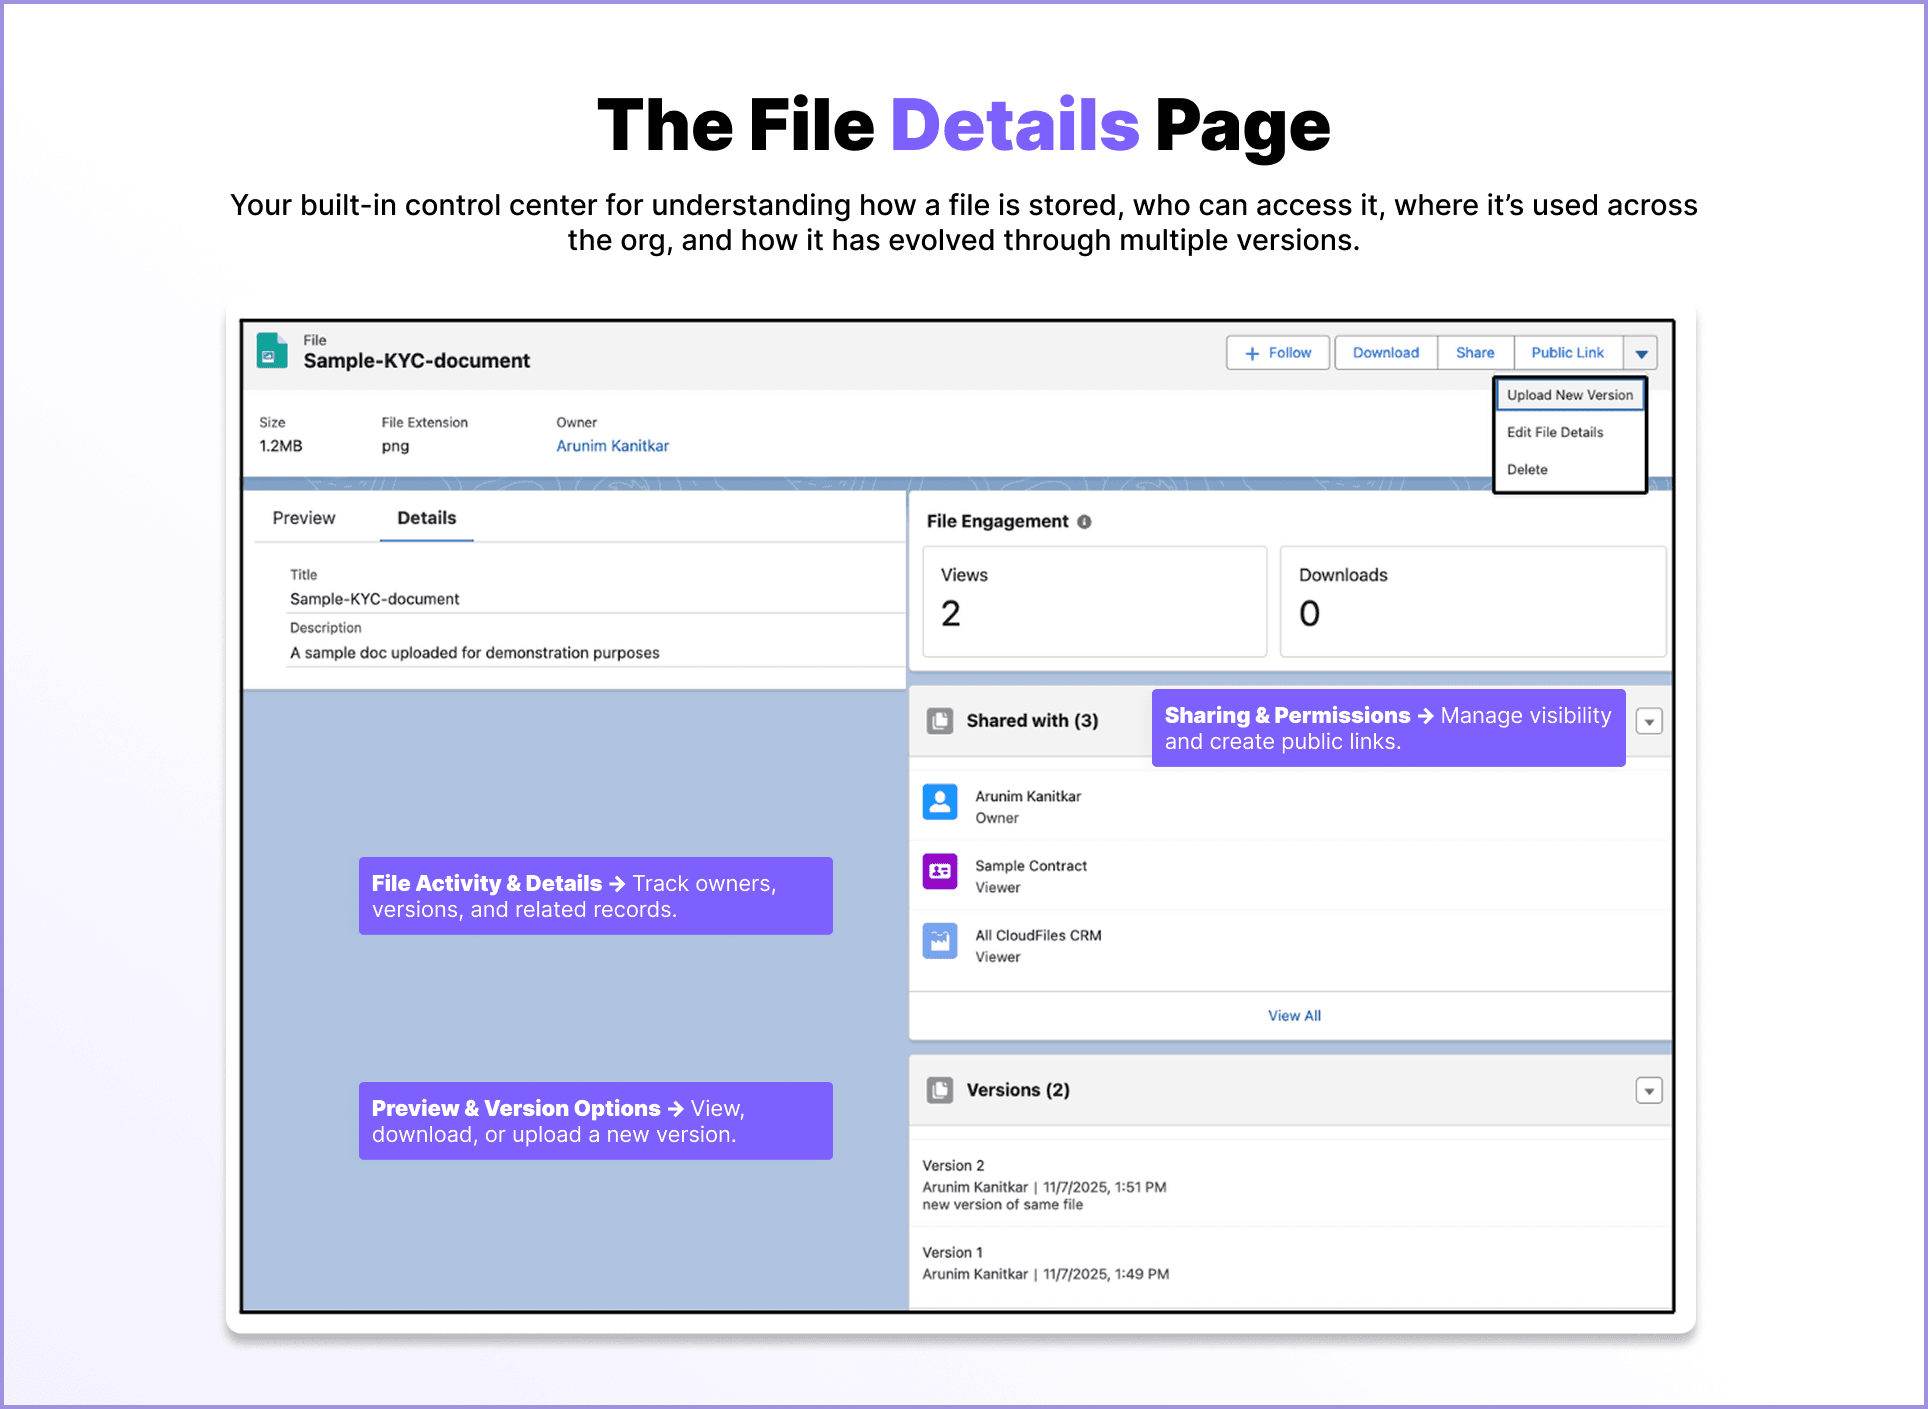Click the file type icon beside Sample-KYC-document

[x=271, y=351]
